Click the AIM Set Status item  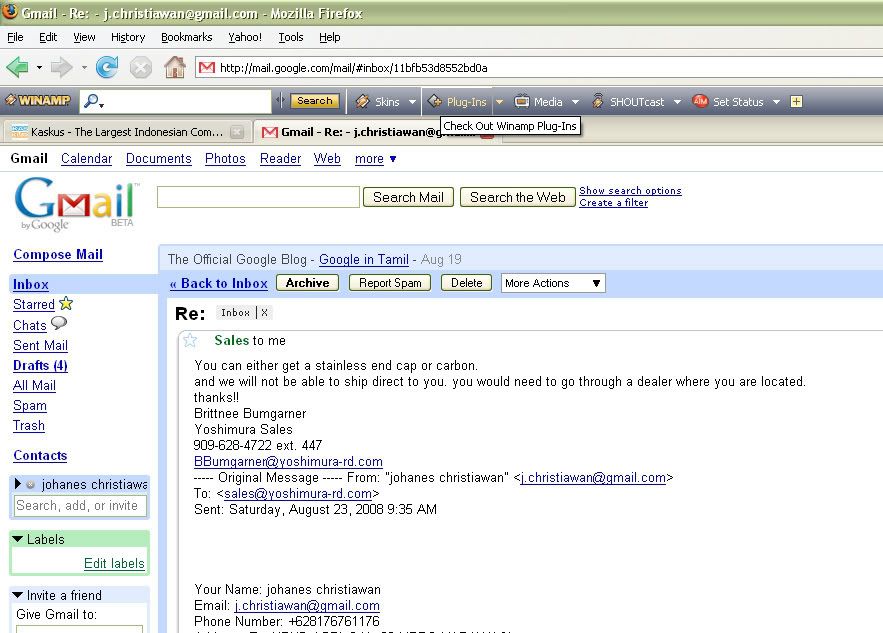(x=728, y=102)
